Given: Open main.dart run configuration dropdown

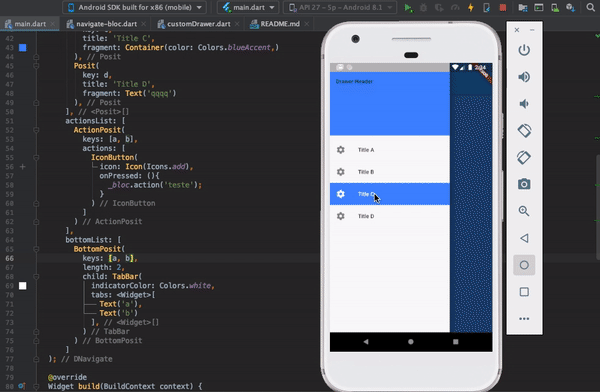Looking at the screenshot, I should (249, 7).
